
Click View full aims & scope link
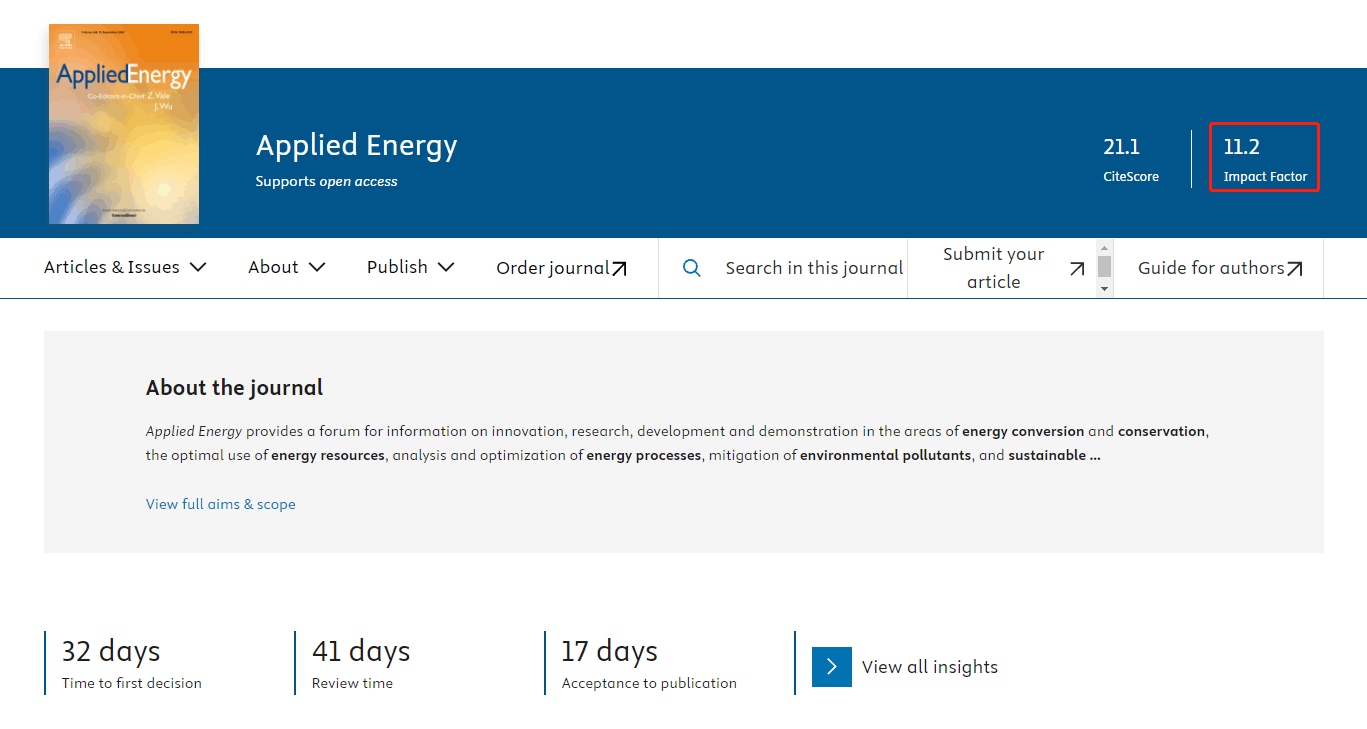(221, 504)
